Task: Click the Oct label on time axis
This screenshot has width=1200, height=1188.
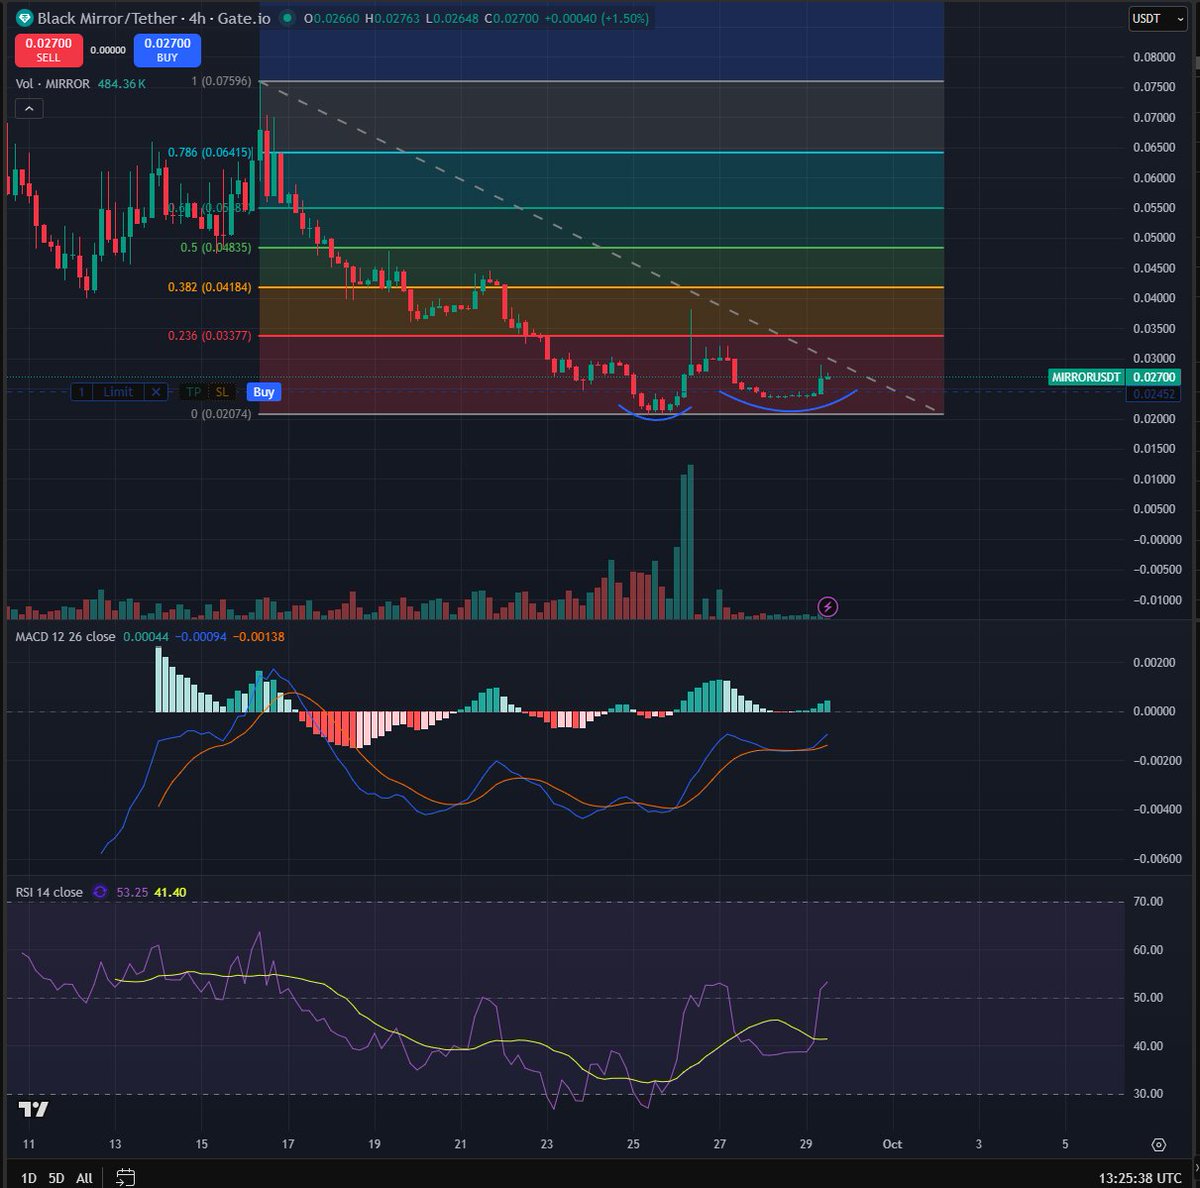Action: tap(892, 1144)
